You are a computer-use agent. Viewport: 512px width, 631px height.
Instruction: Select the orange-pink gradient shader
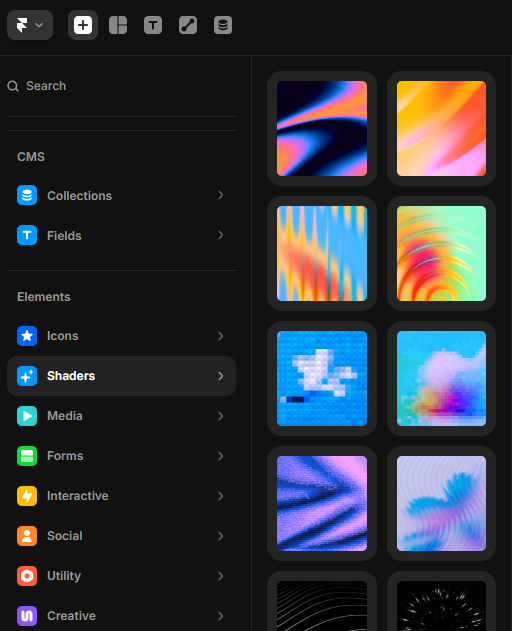[x=442, y=128]
